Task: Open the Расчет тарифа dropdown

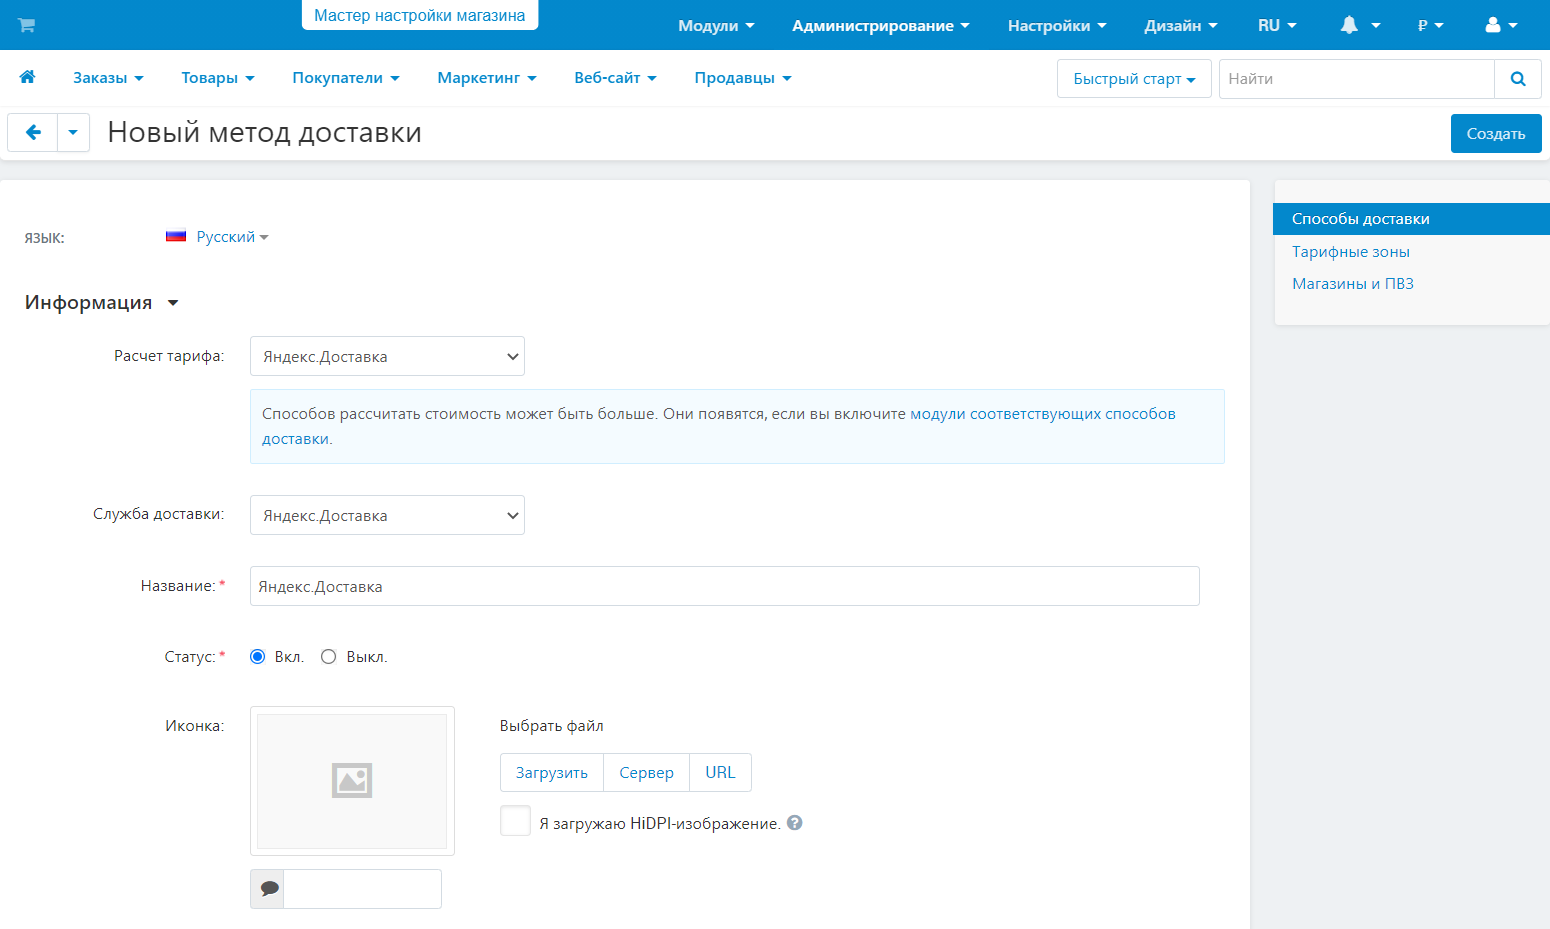Action: tap(387, 356)
